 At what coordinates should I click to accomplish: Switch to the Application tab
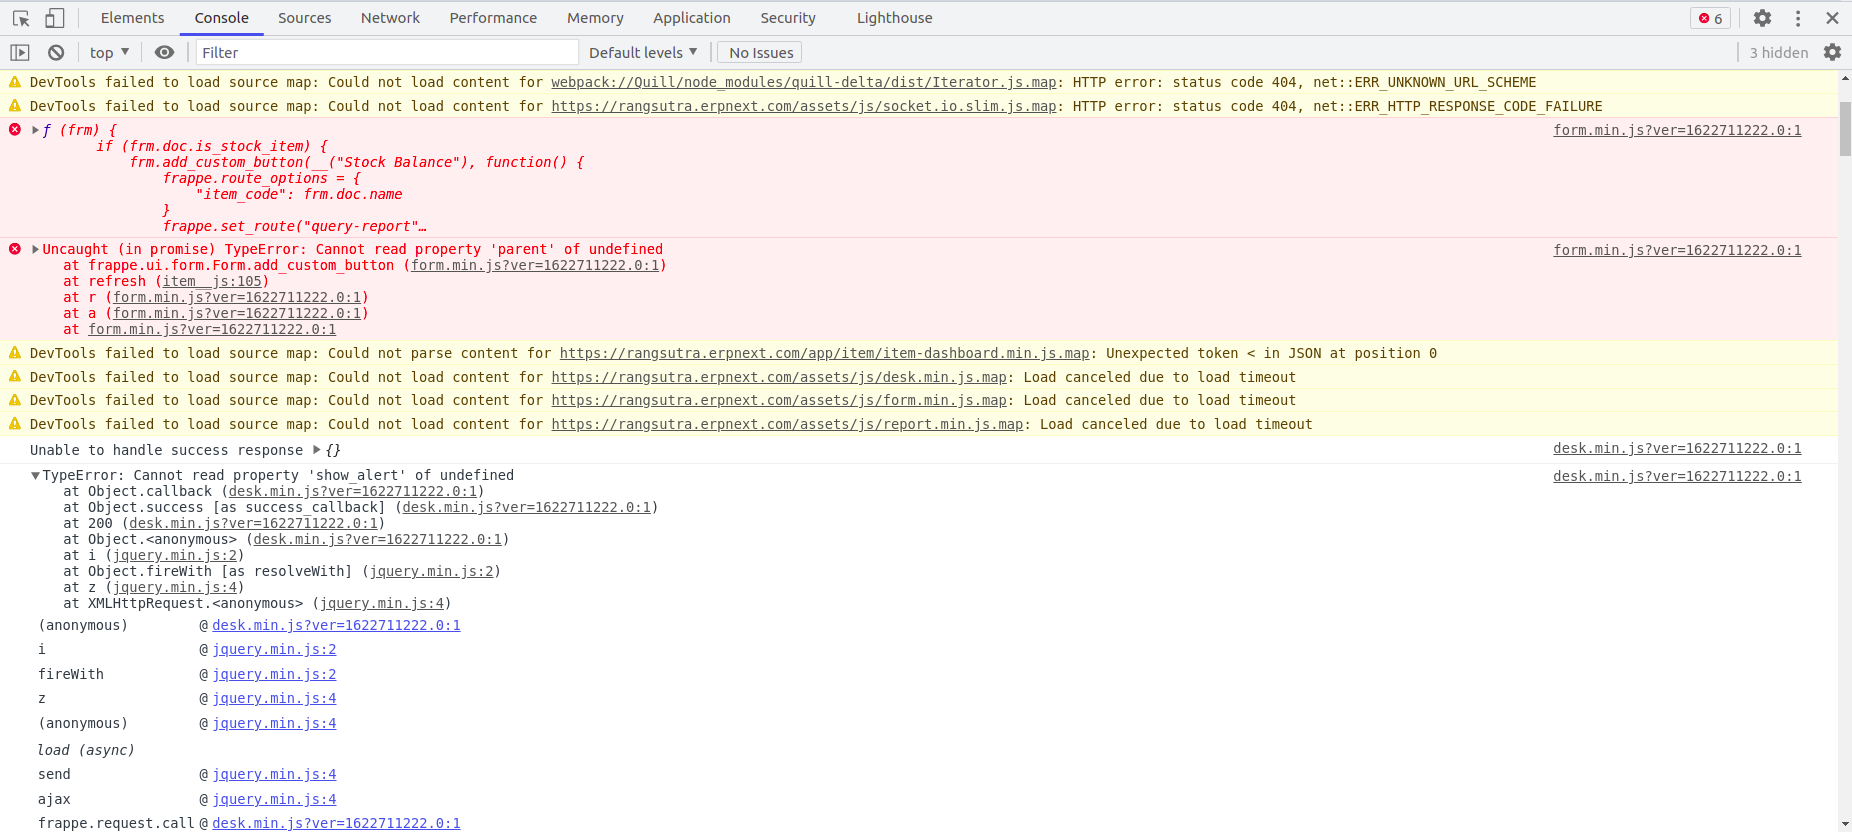click(x=692, y=18)
